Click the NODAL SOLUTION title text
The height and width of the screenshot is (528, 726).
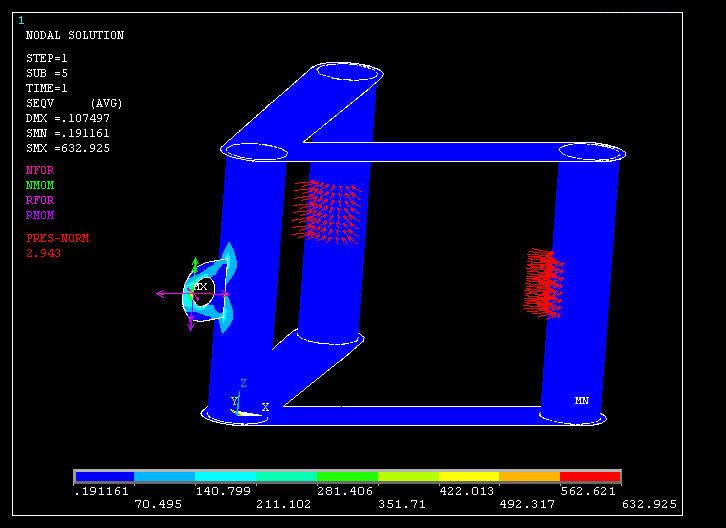pos(75,35)
